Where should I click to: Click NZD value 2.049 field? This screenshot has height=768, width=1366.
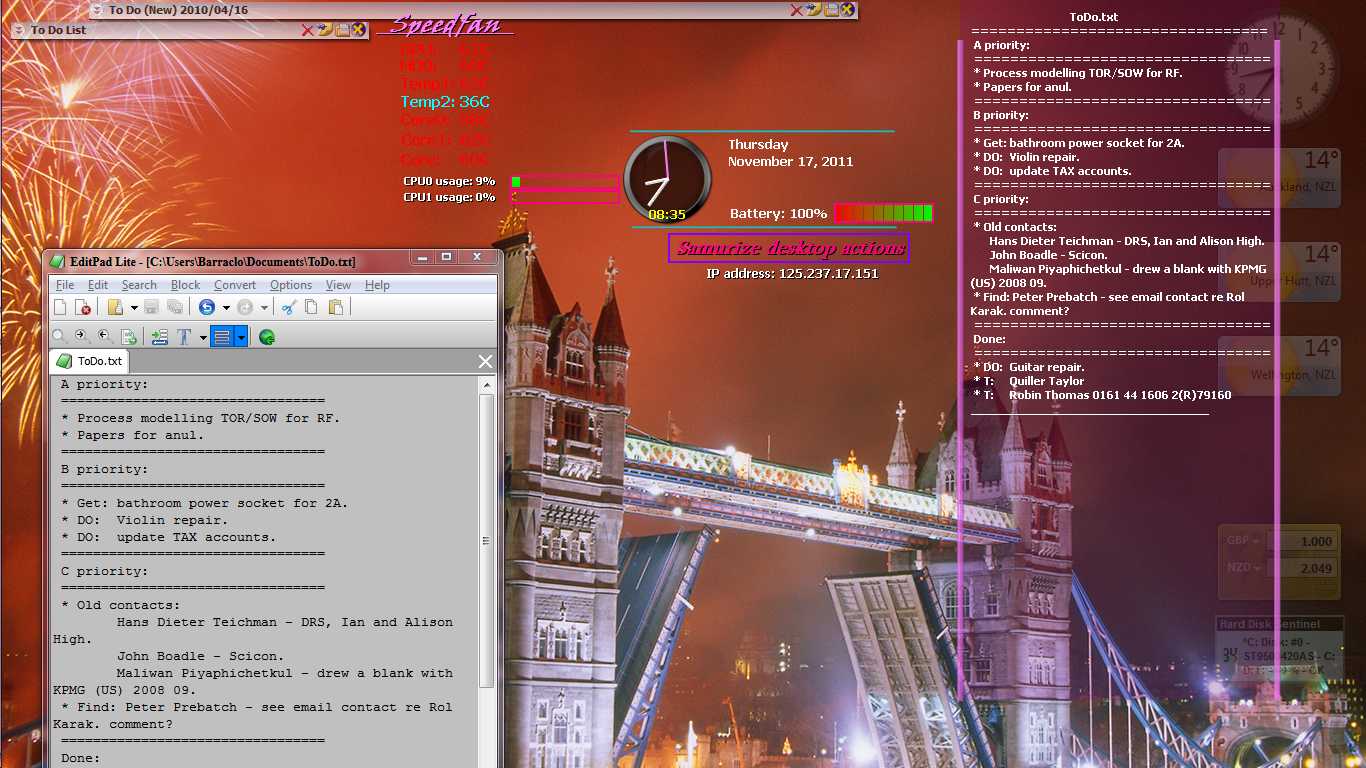click(x=1302, y=567)
